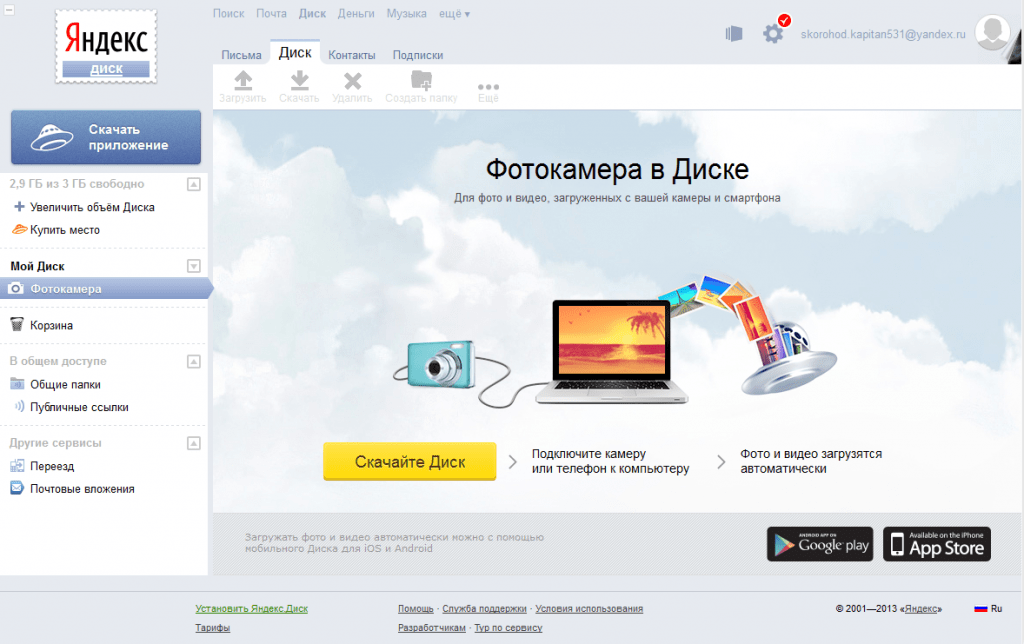Viewport: 1024px width, 644px height.
Task: Select the Диск tab
Action: coord(295,53)
